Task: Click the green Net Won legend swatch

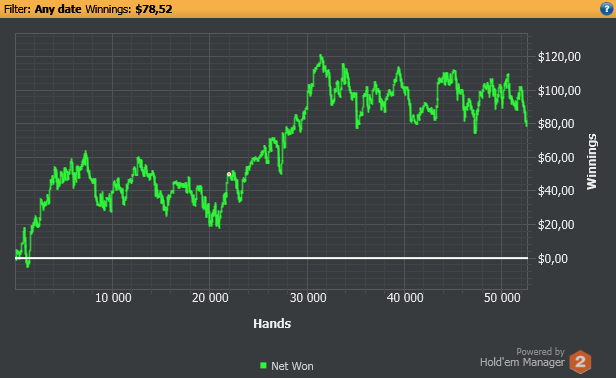Action: pyautogui.click(x=263, y=365)
